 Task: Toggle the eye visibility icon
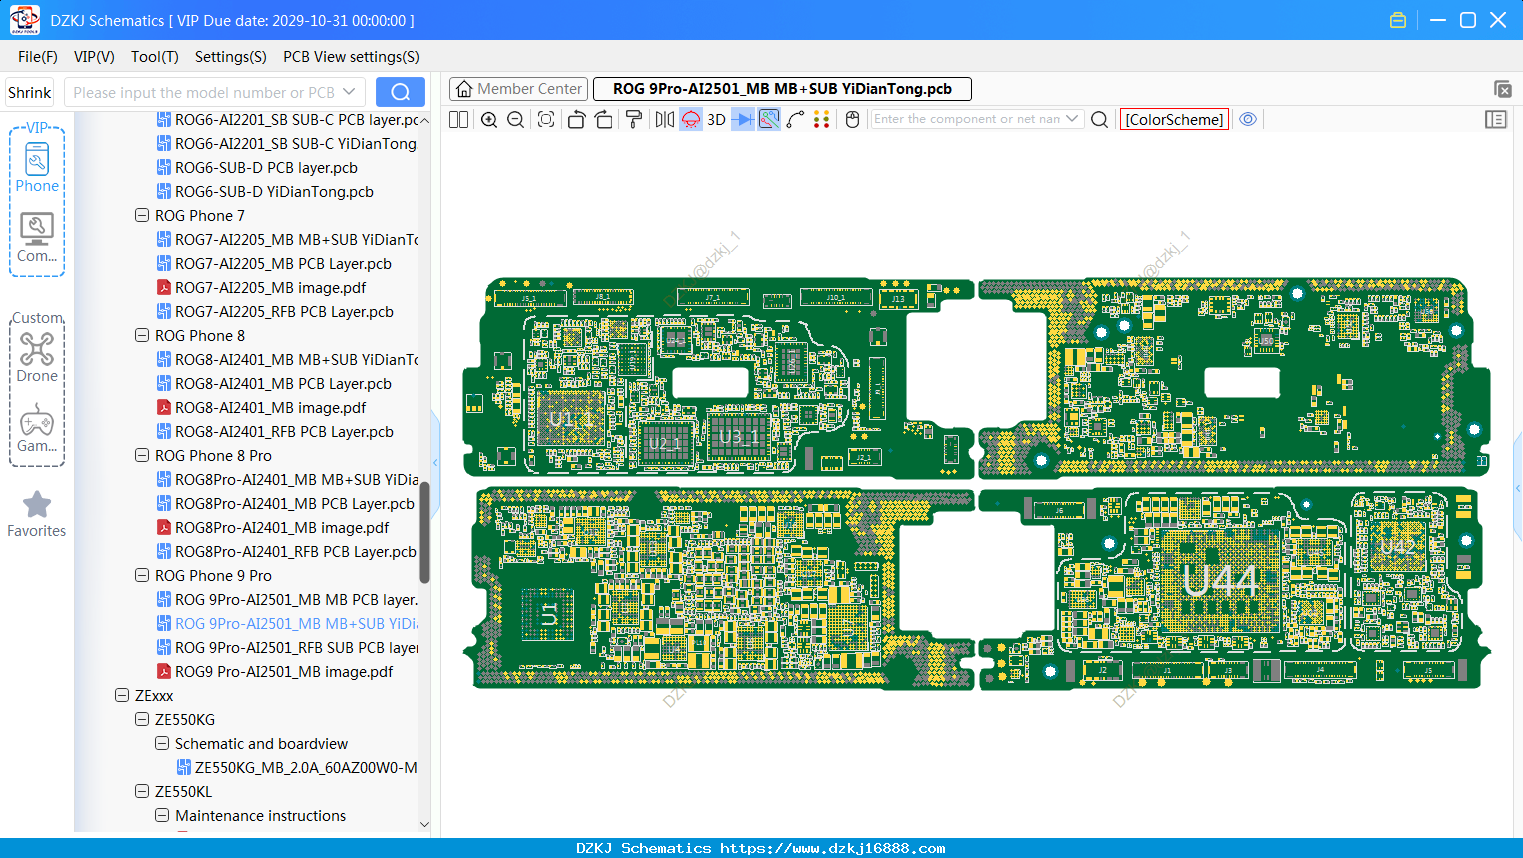(1248, 119)
